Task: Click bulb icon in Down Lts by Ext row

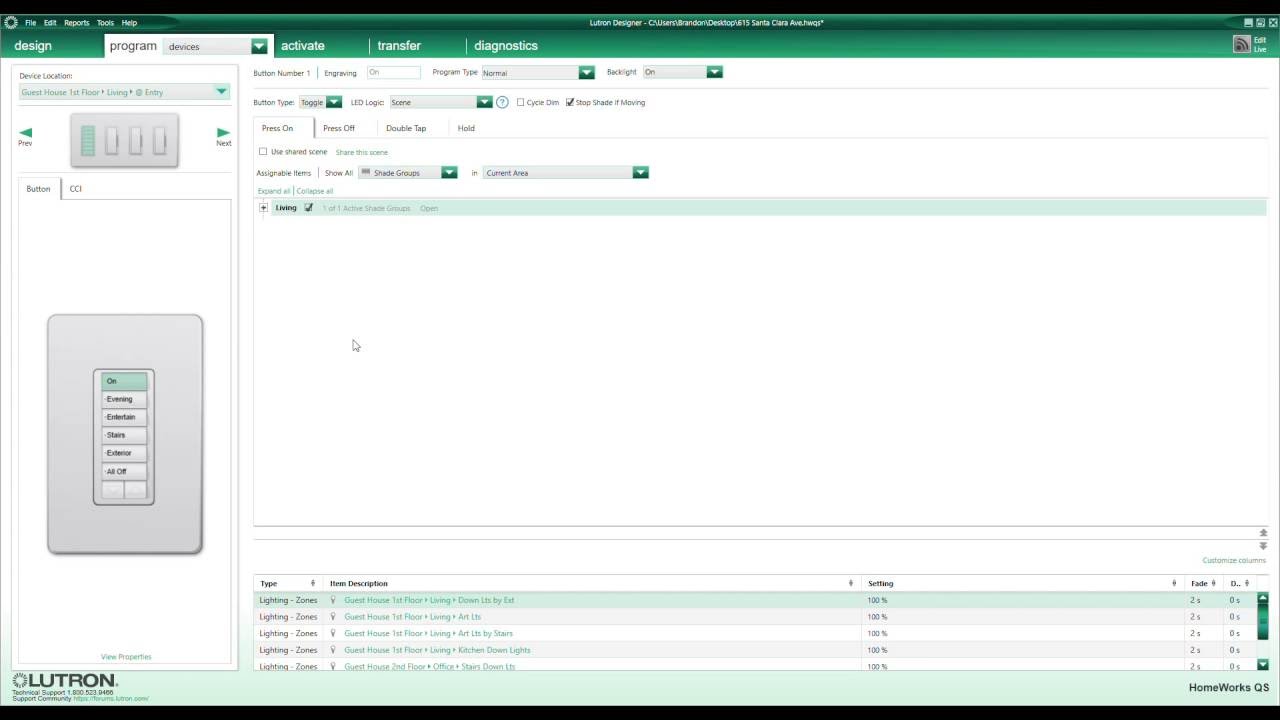Action: click(x=333, y=600)
